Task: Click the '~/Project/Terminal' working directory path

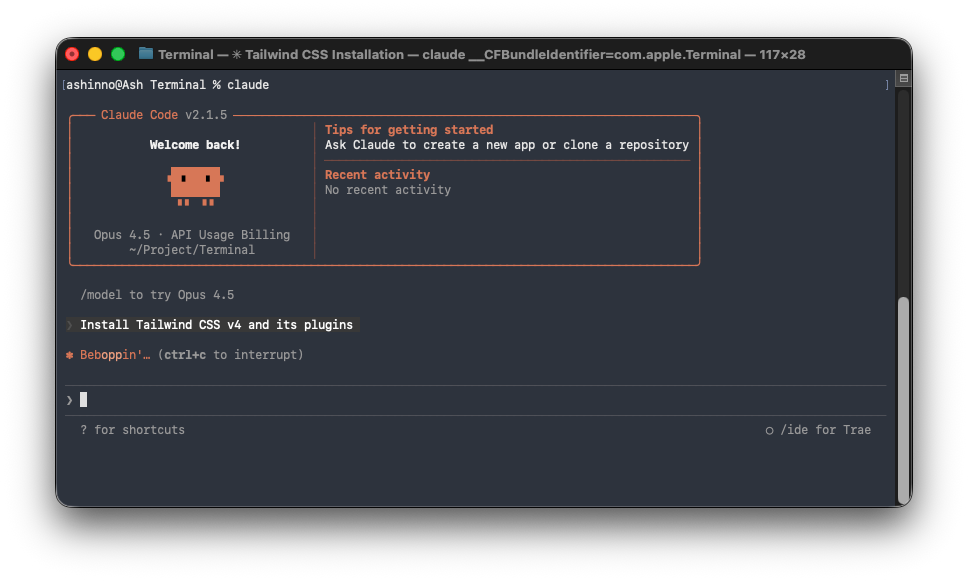Action: 192,250
